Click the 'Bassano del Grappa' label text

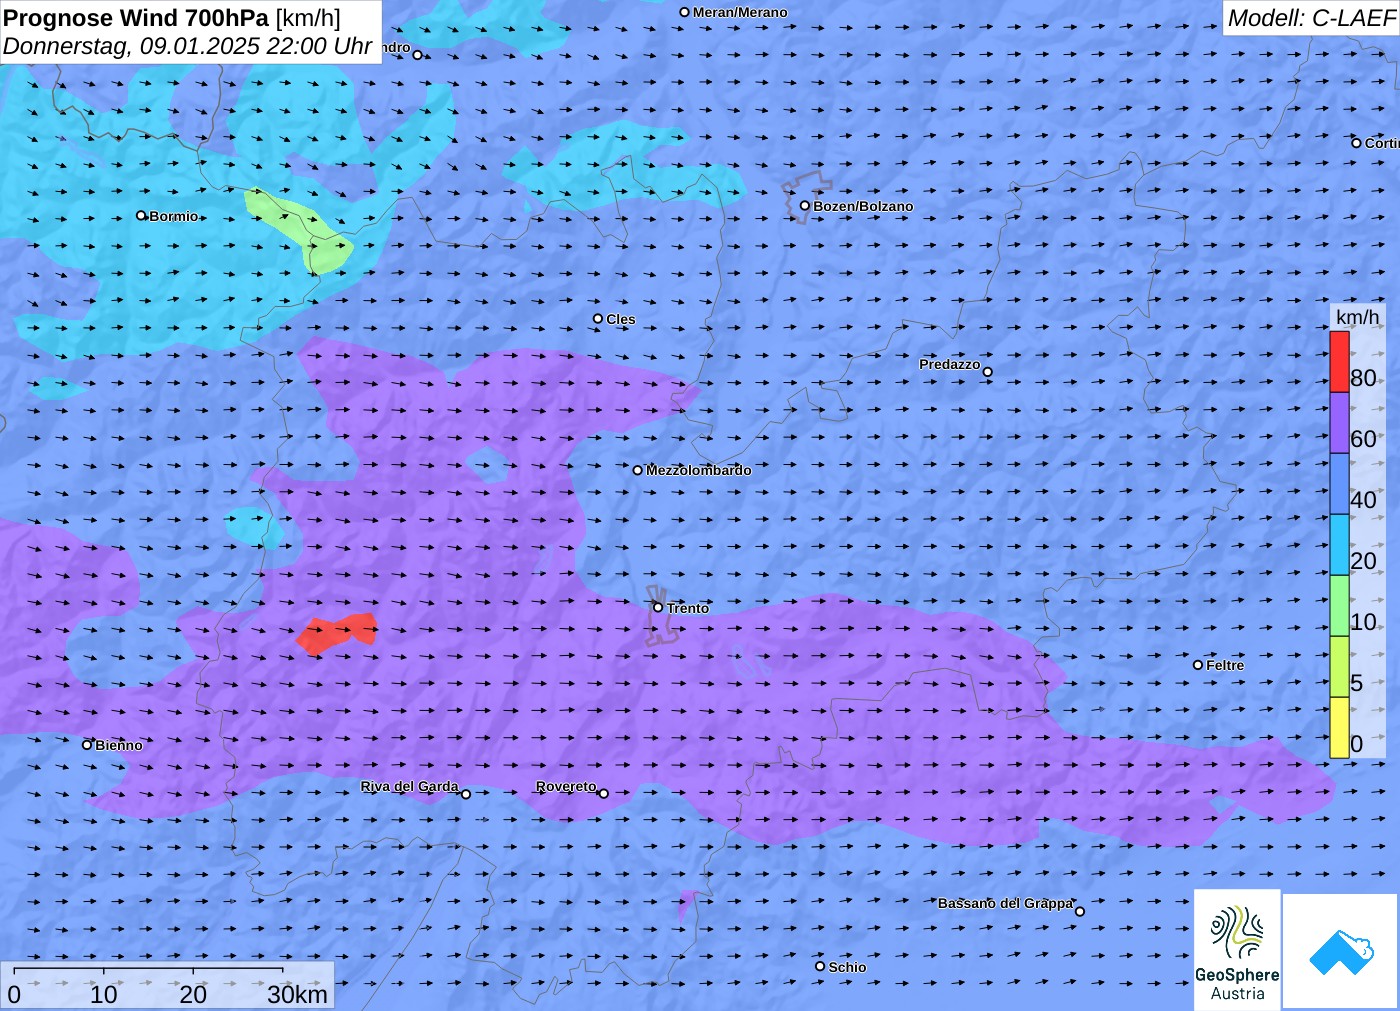[1005, 903]
